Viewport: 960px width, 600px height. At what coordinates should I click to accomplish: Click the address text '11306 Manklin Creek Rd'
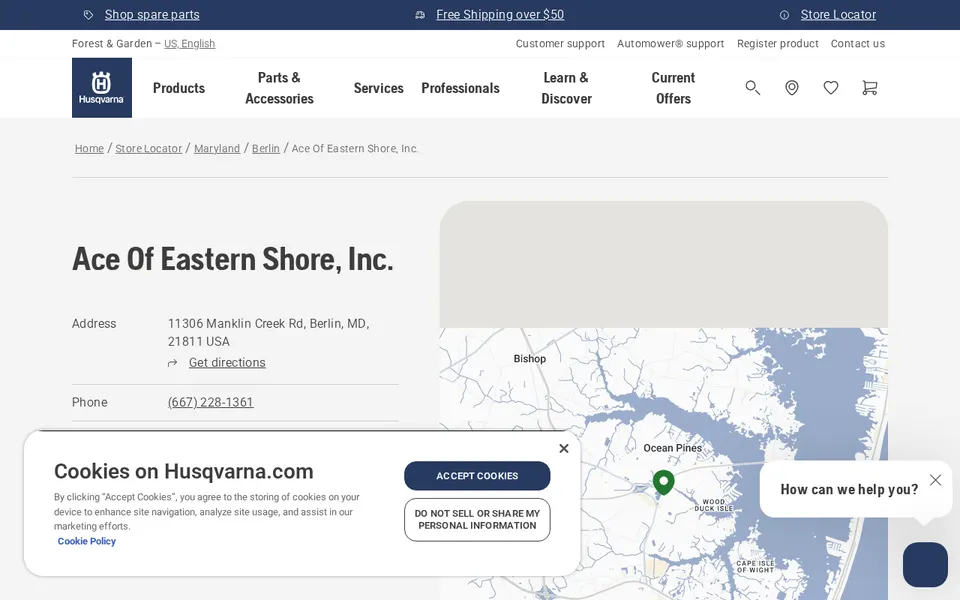pyautogui.click(x=236, y=324)
